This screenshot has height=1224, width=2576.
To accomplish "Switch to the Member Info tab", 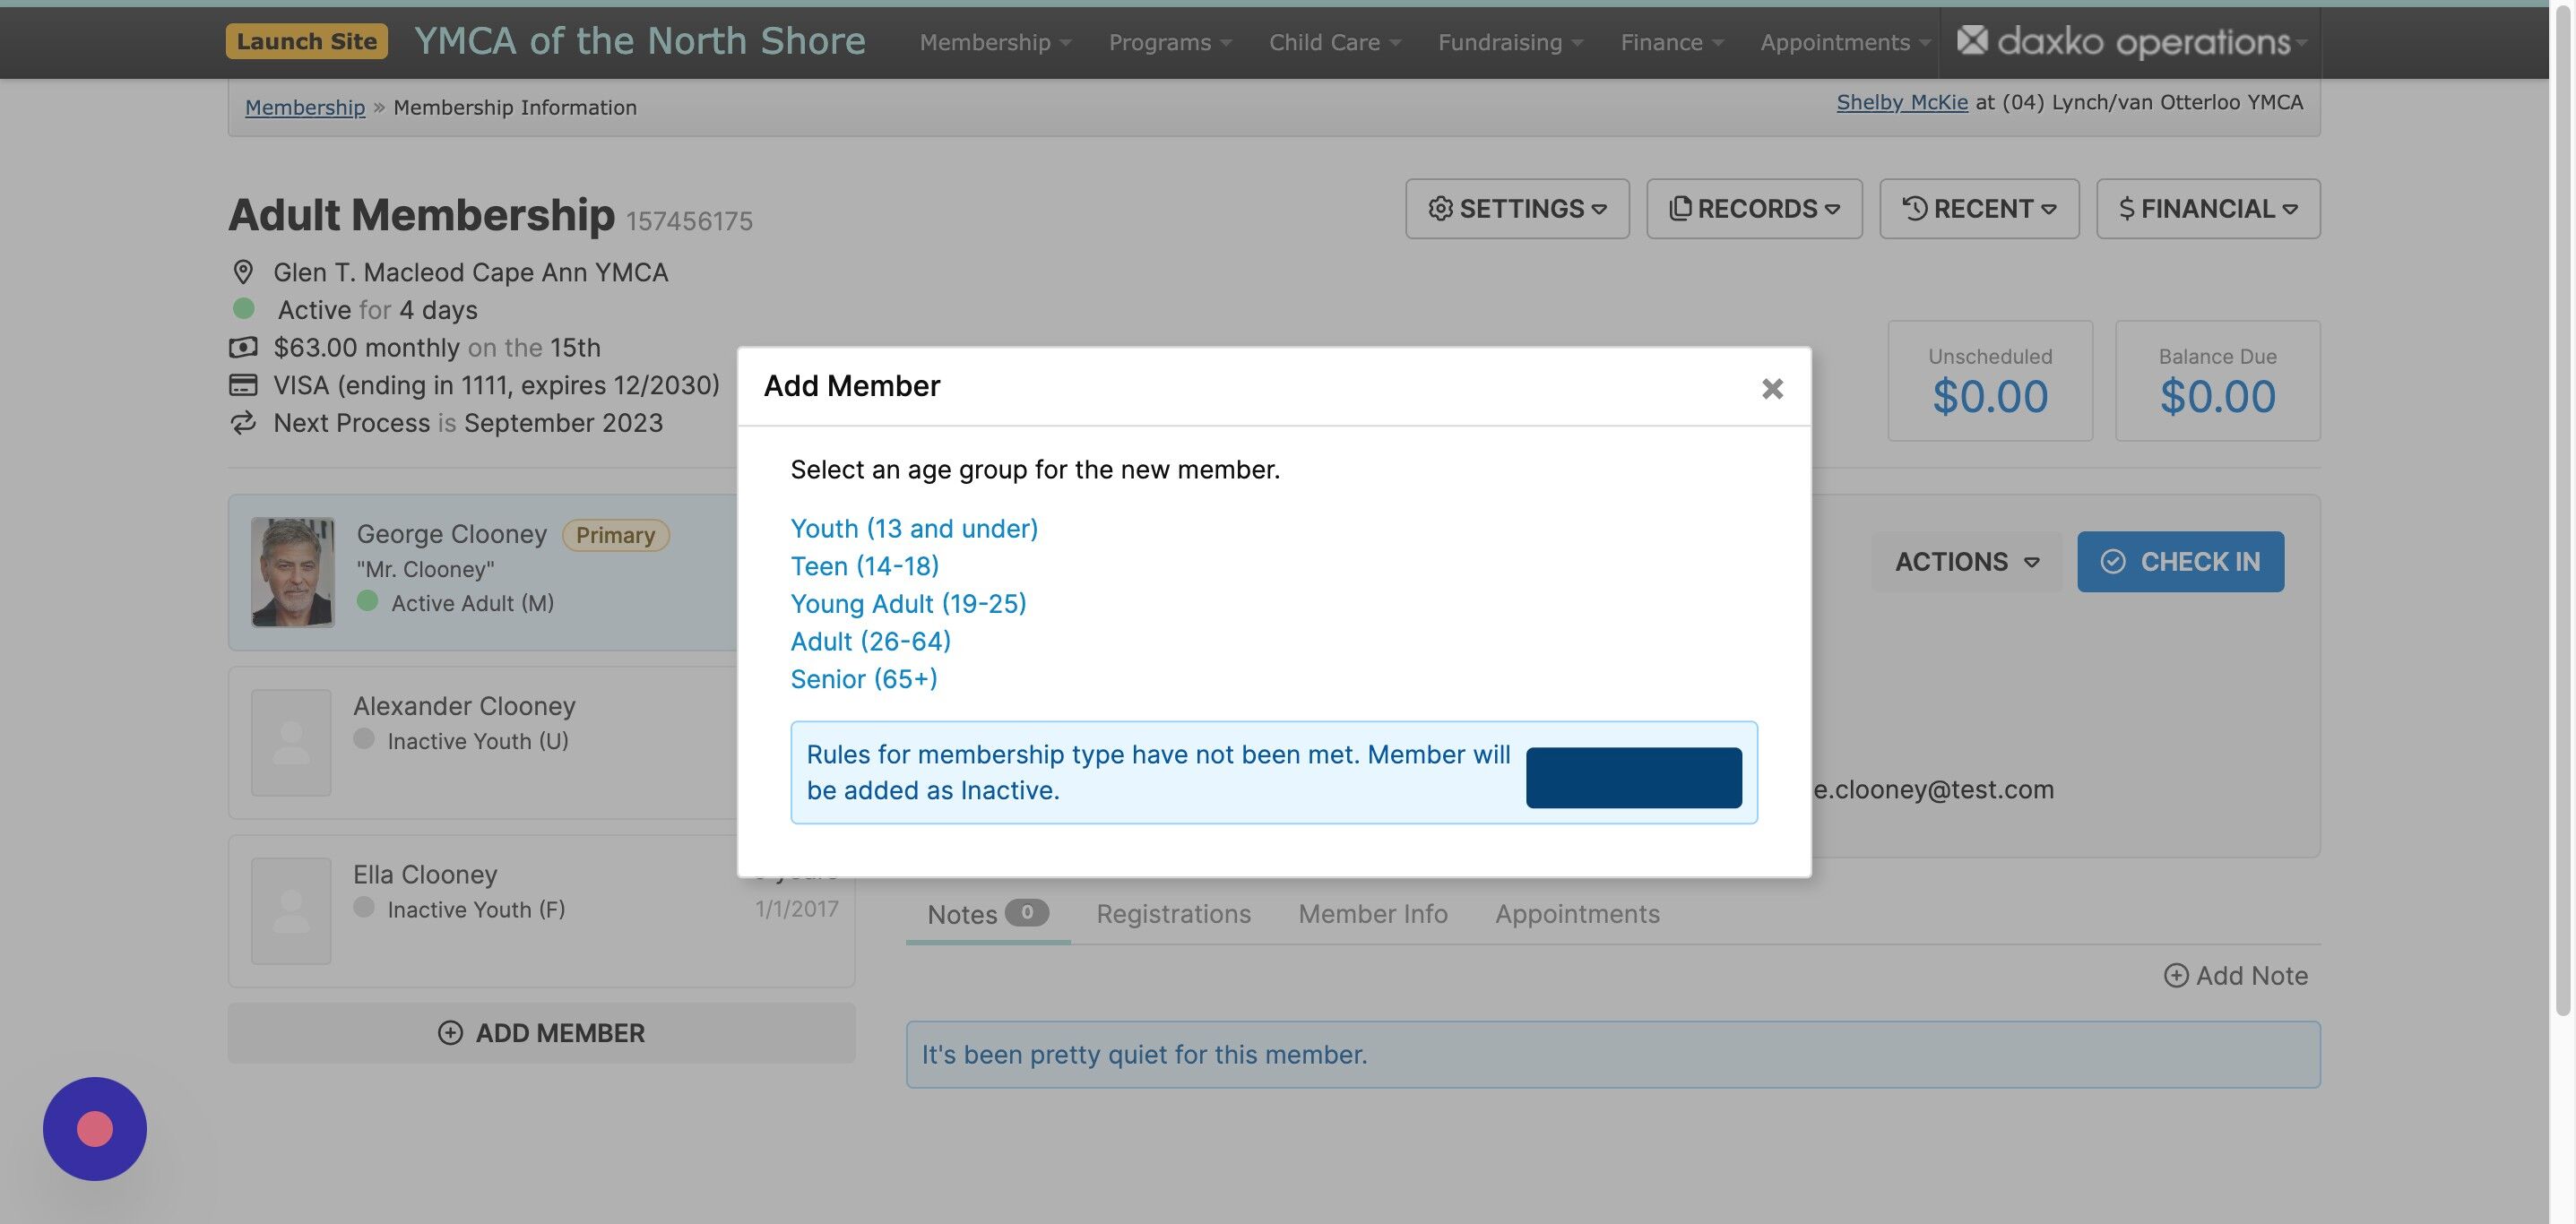I will [1372, 914].
